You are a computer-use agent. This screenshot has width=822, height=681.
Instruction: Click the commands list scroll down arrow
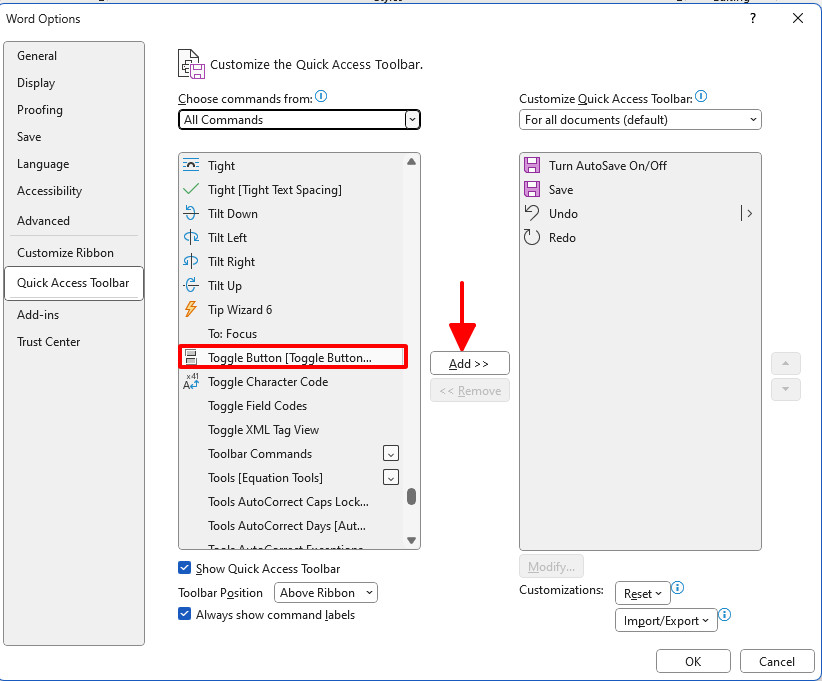click(x=412, y=541)
